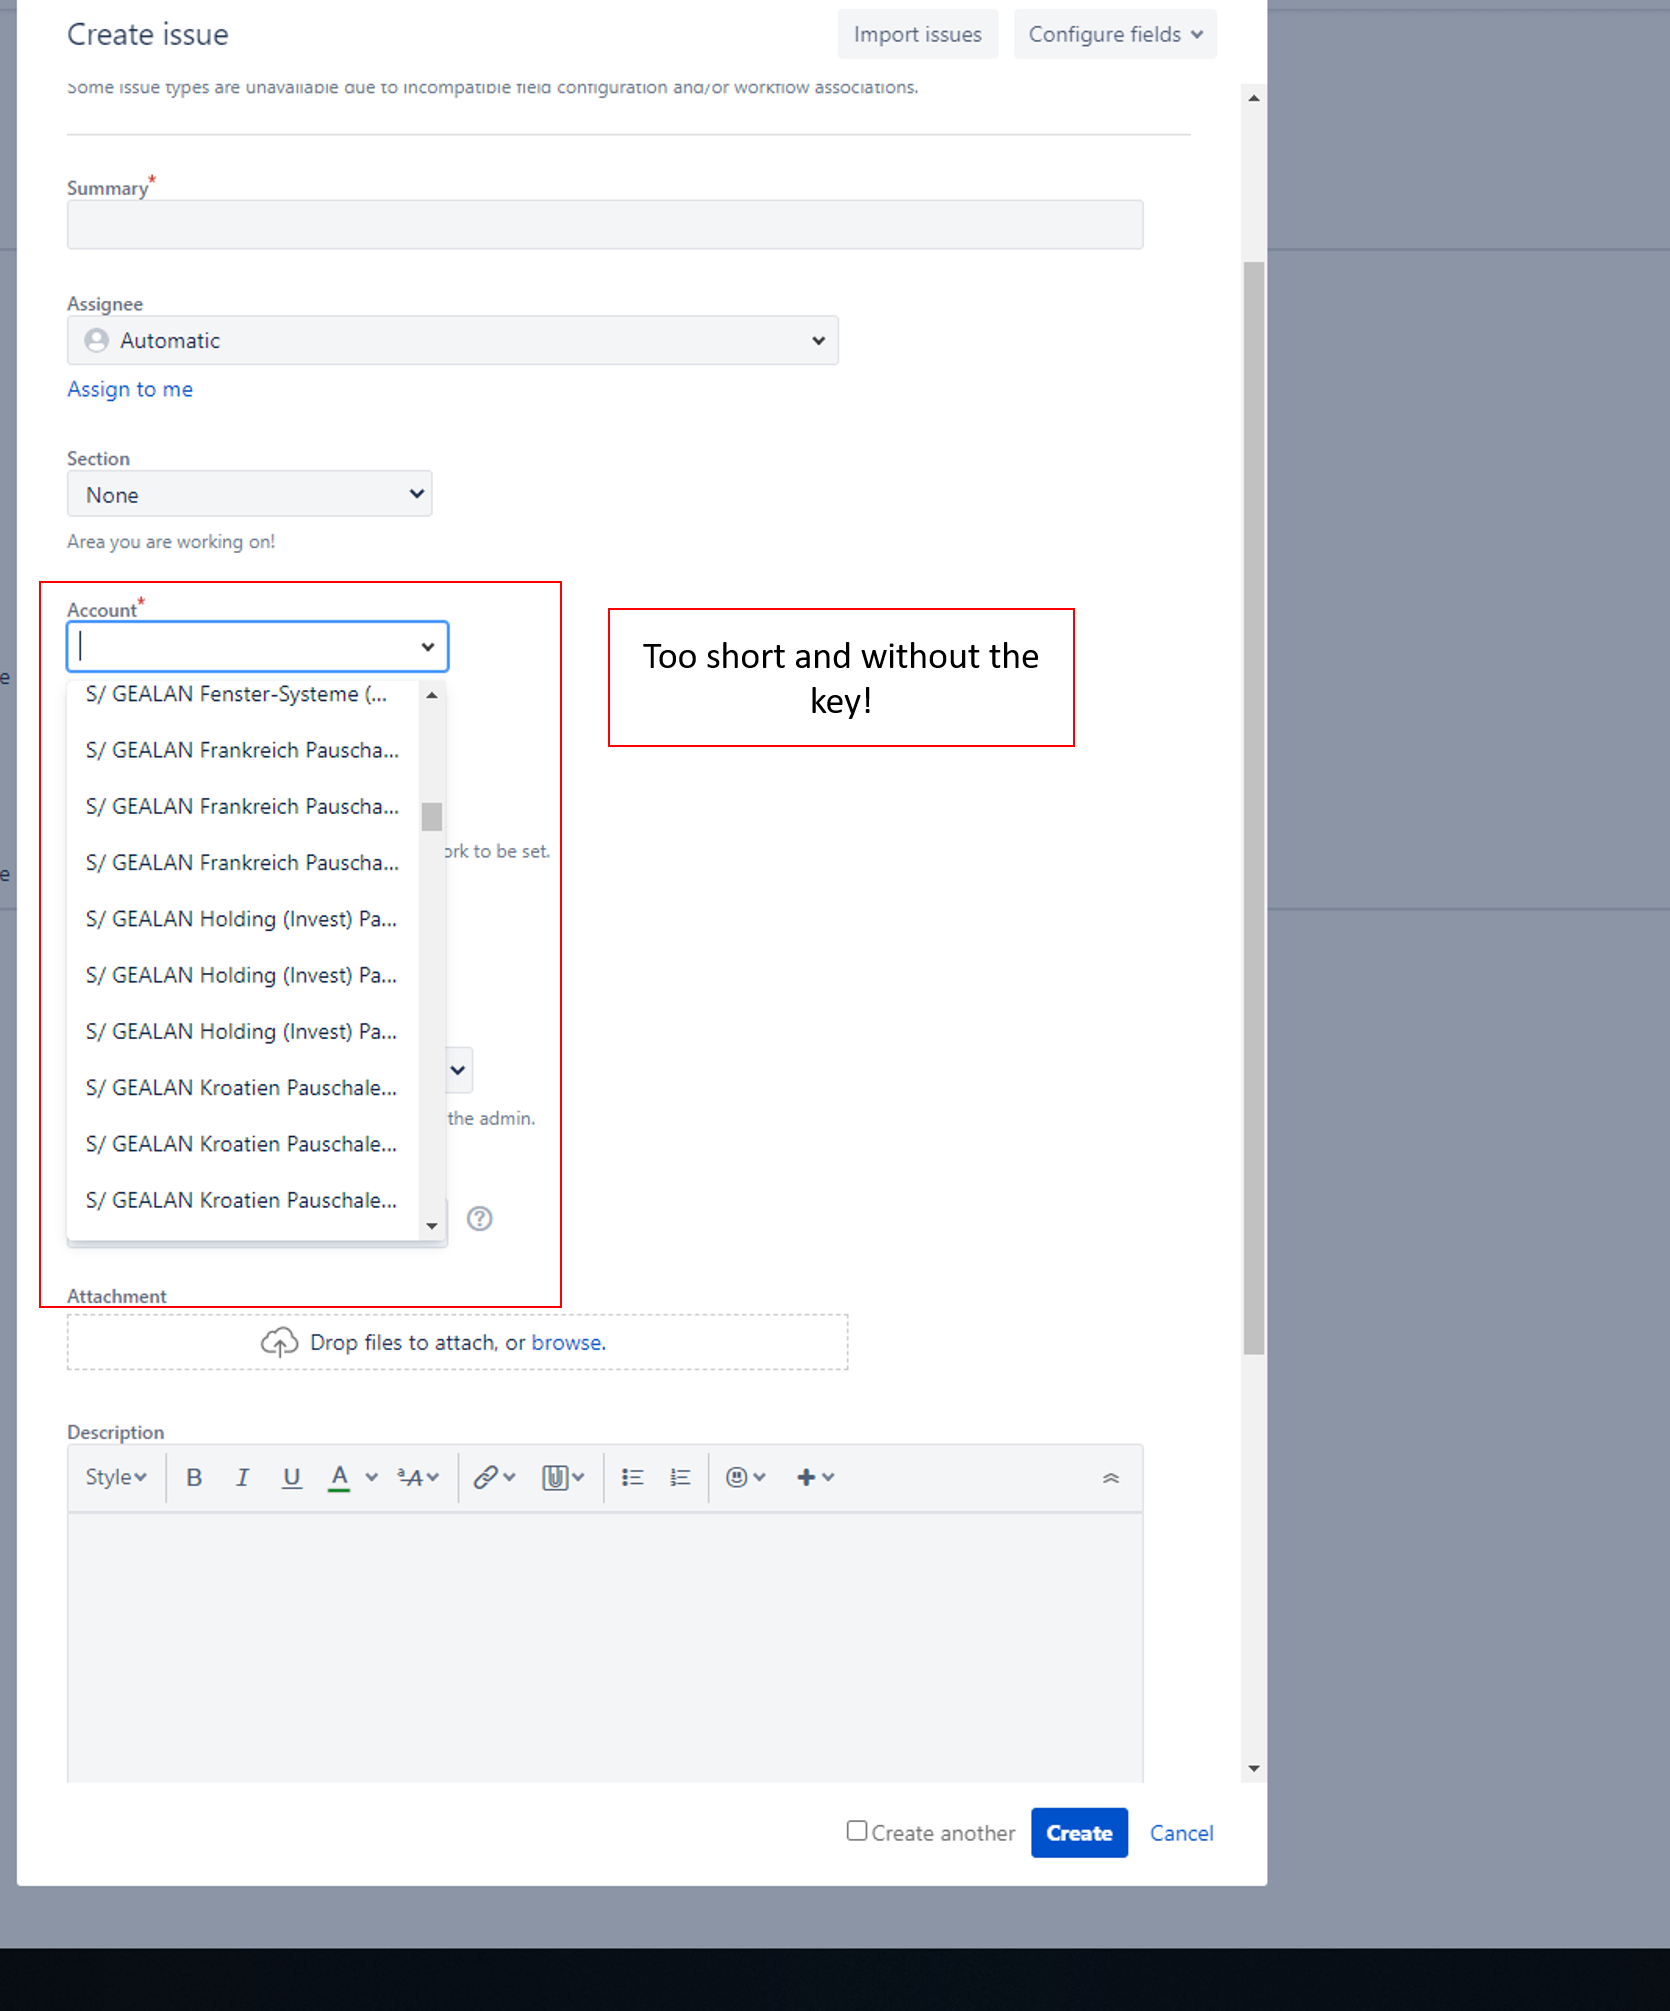Screen dimensions: 1670x2011
Task: Click the bullet list icon
Action: [x=632, y=1477]
